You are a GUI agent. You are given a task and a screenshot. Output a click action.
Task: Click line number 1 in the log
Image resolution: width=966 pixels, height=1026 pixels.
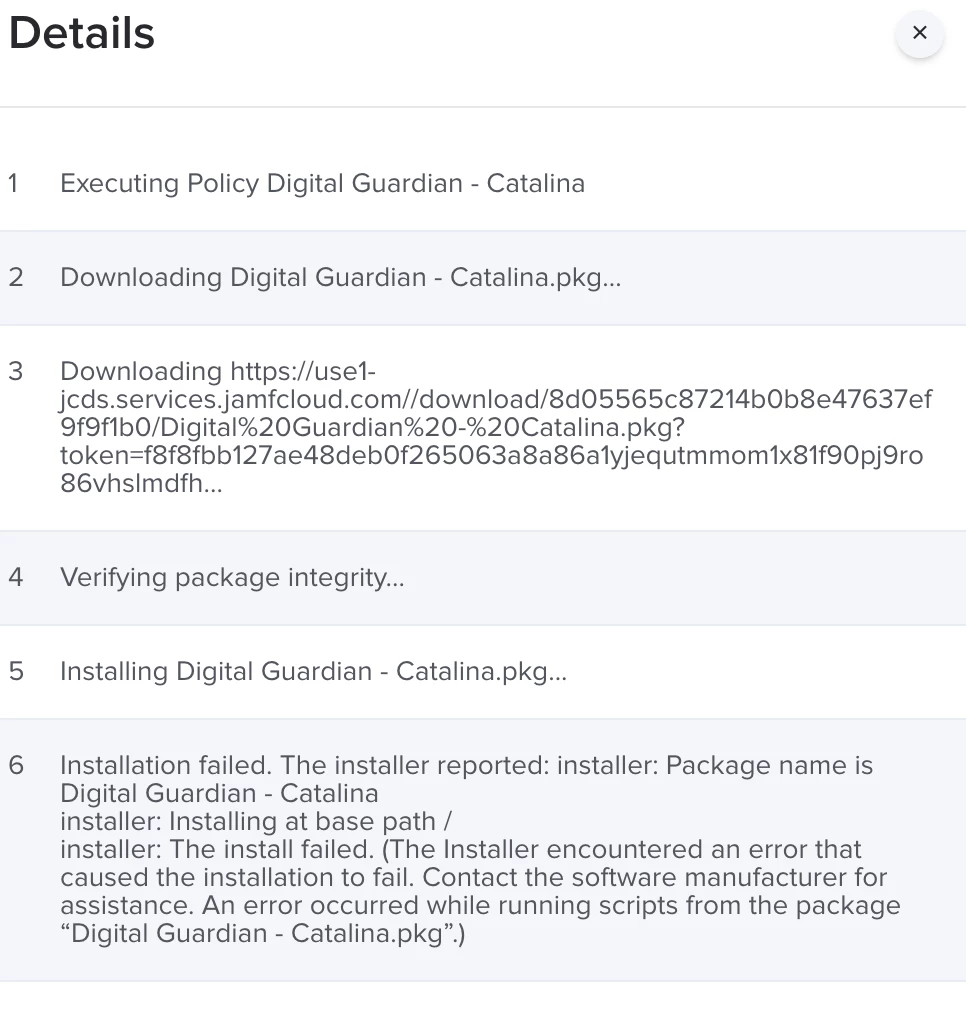tap(14, 184)
